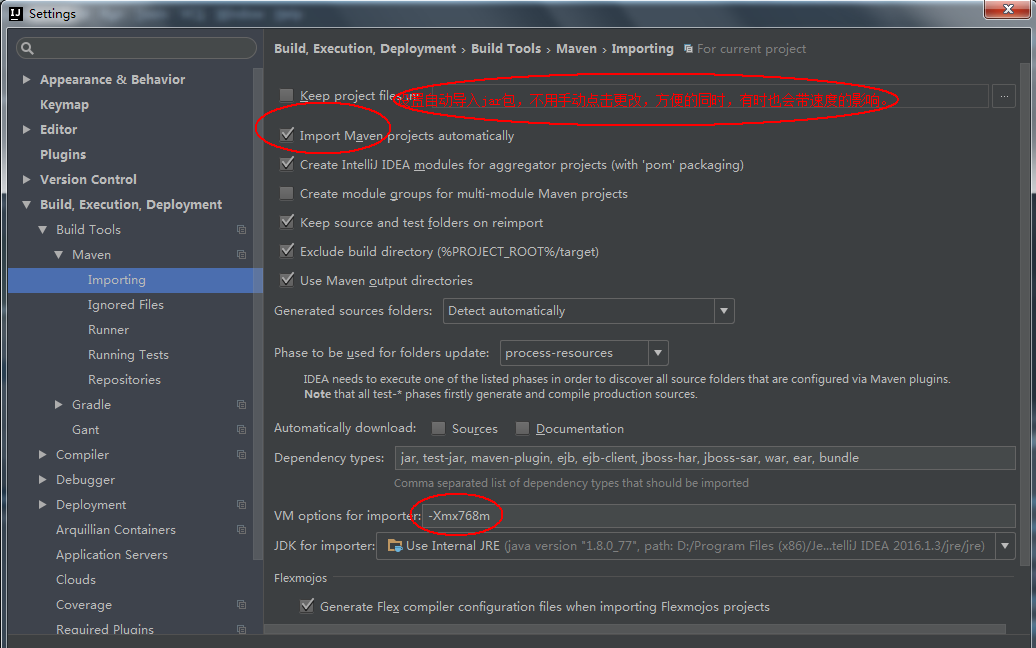Click the Build Tools breadcrumb label
Image resolution: width=1036 pixels, height=648 pixels.
click(505, 48)
